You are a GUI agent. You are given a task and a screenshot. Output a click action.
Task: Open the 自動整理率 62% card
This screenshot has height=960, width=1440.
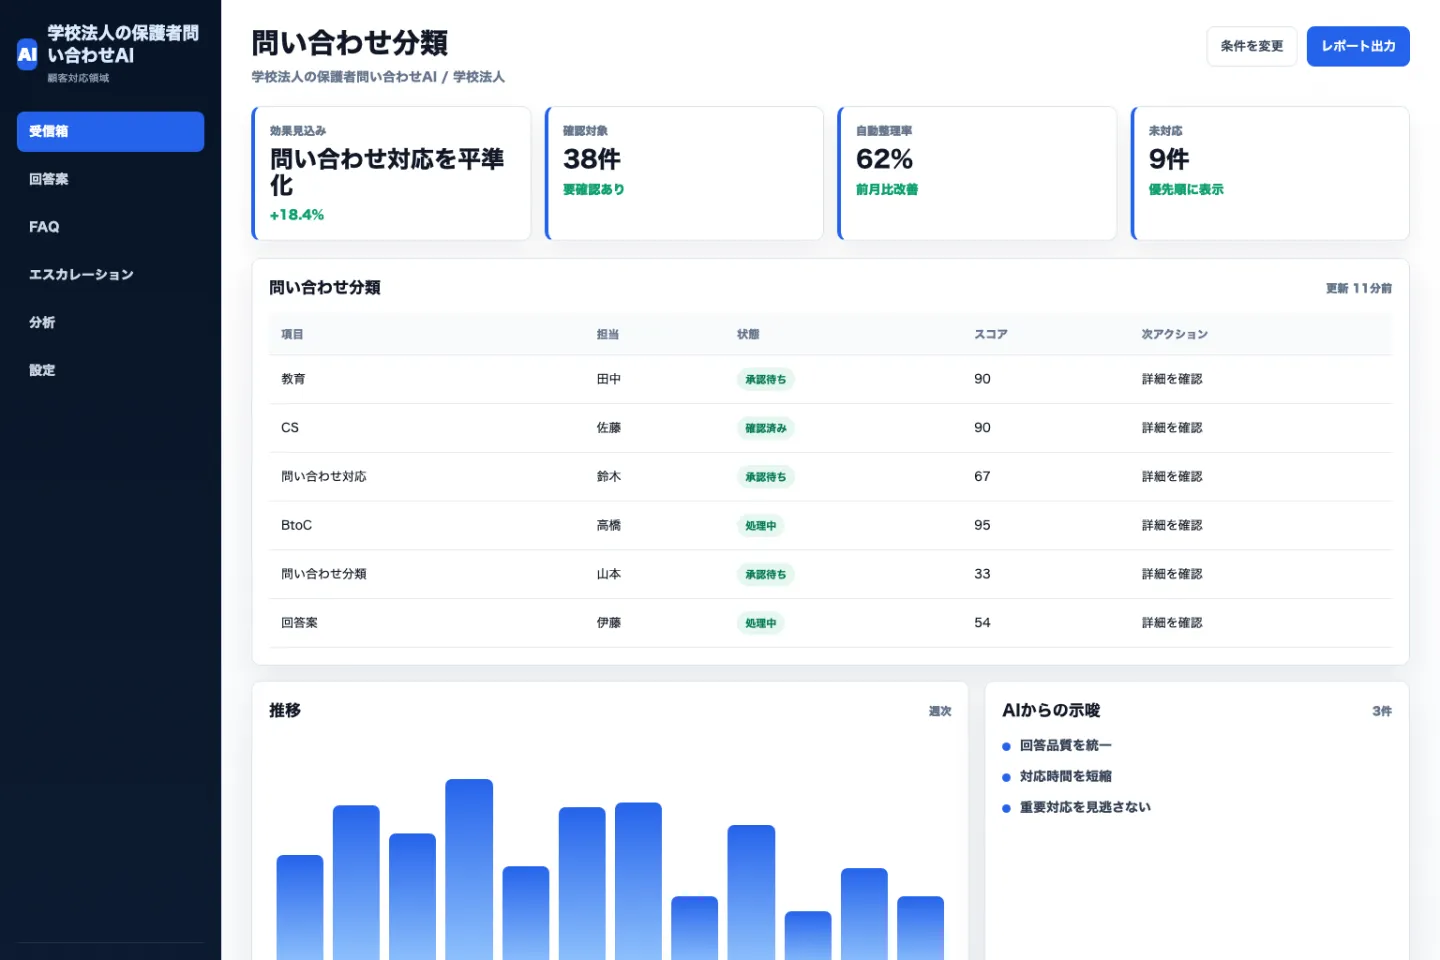[x=977, y=173]
